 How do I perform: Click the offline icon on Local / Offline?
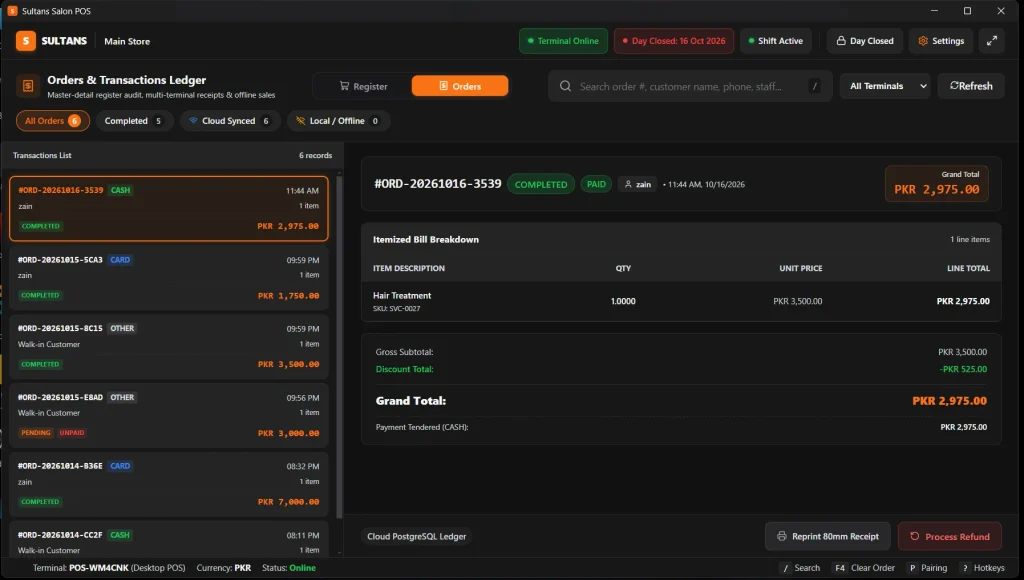click(300, 121)
